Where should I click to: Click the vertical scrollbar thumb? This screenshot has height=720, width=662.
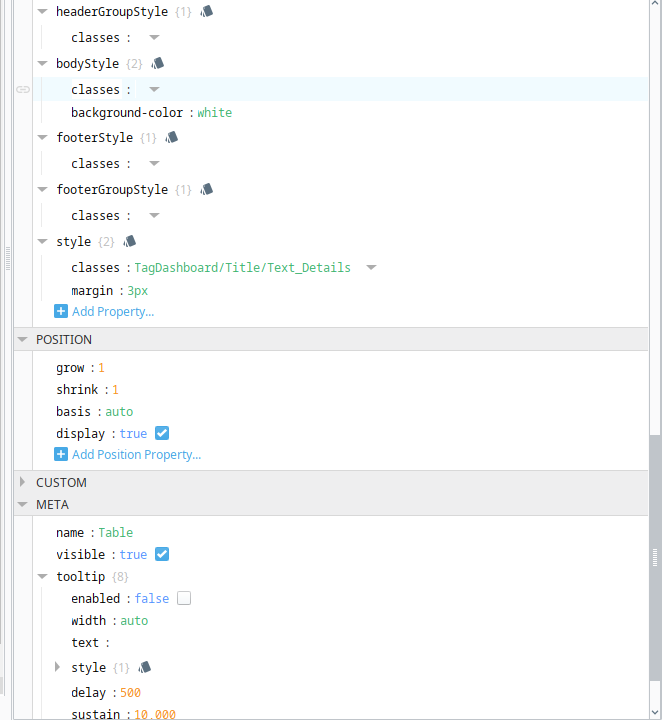655,557
